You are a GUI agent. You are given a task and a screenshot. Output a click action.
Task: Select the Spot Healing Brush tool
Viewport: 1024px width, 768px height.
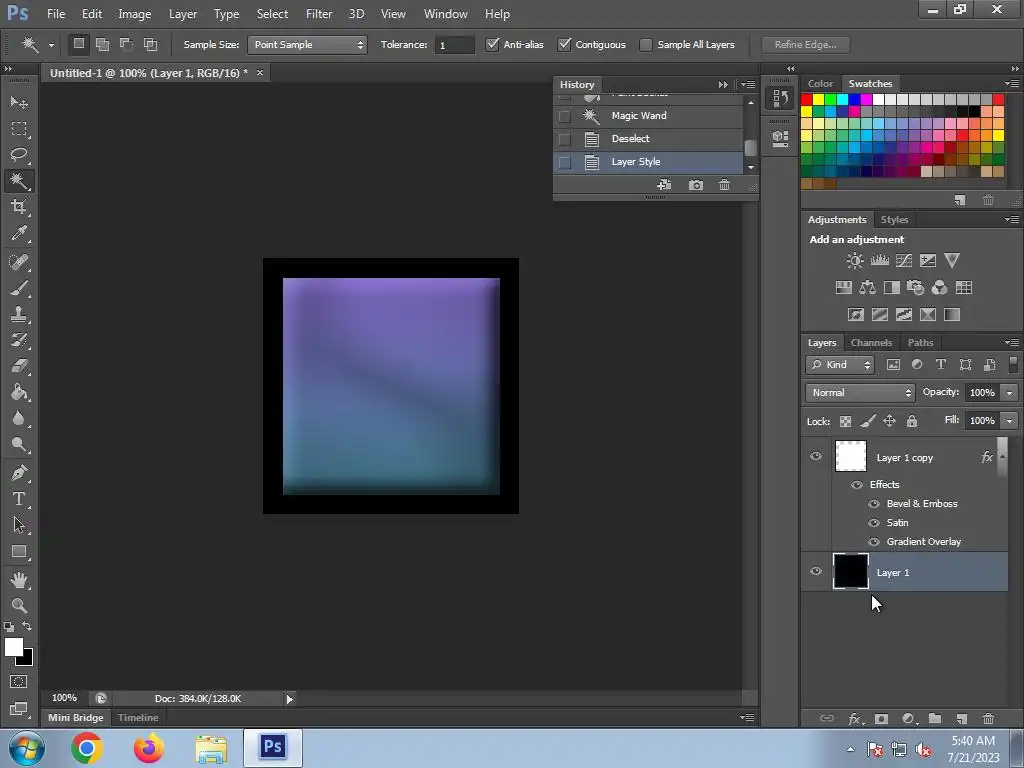pyautogui.click(x=19, y=262)
